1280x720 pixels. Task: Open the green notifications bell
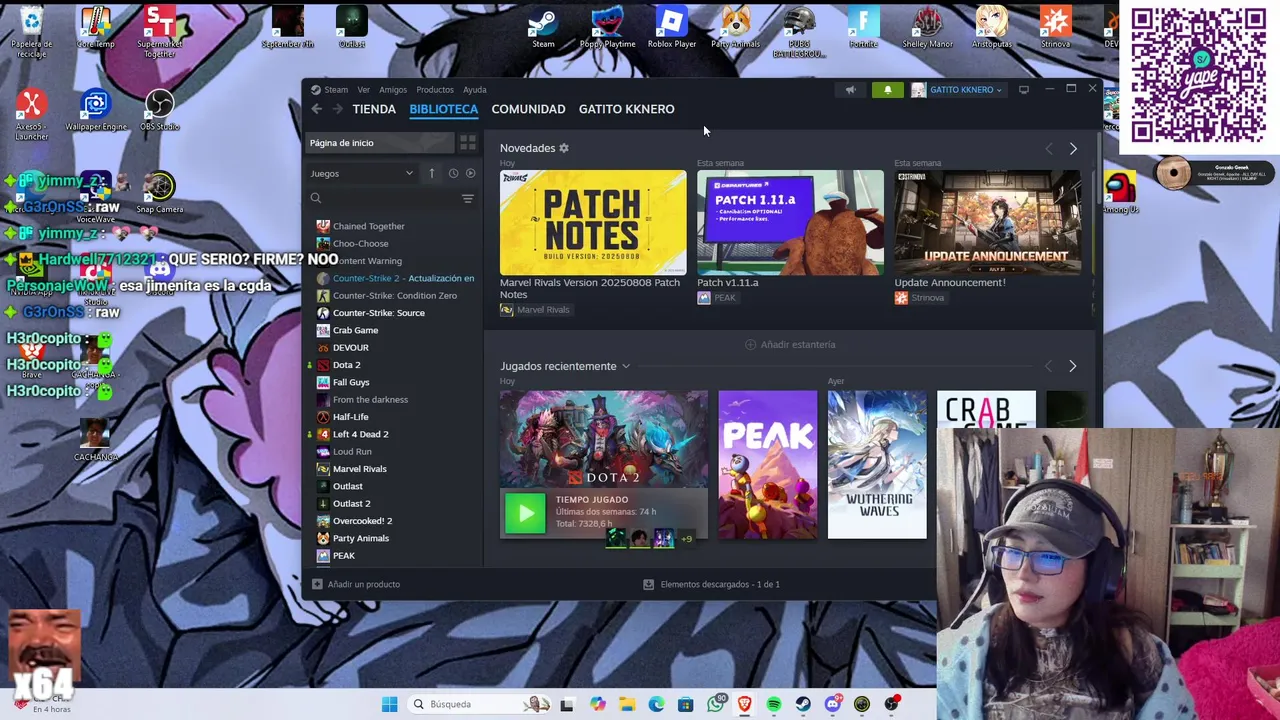[887, 90]
